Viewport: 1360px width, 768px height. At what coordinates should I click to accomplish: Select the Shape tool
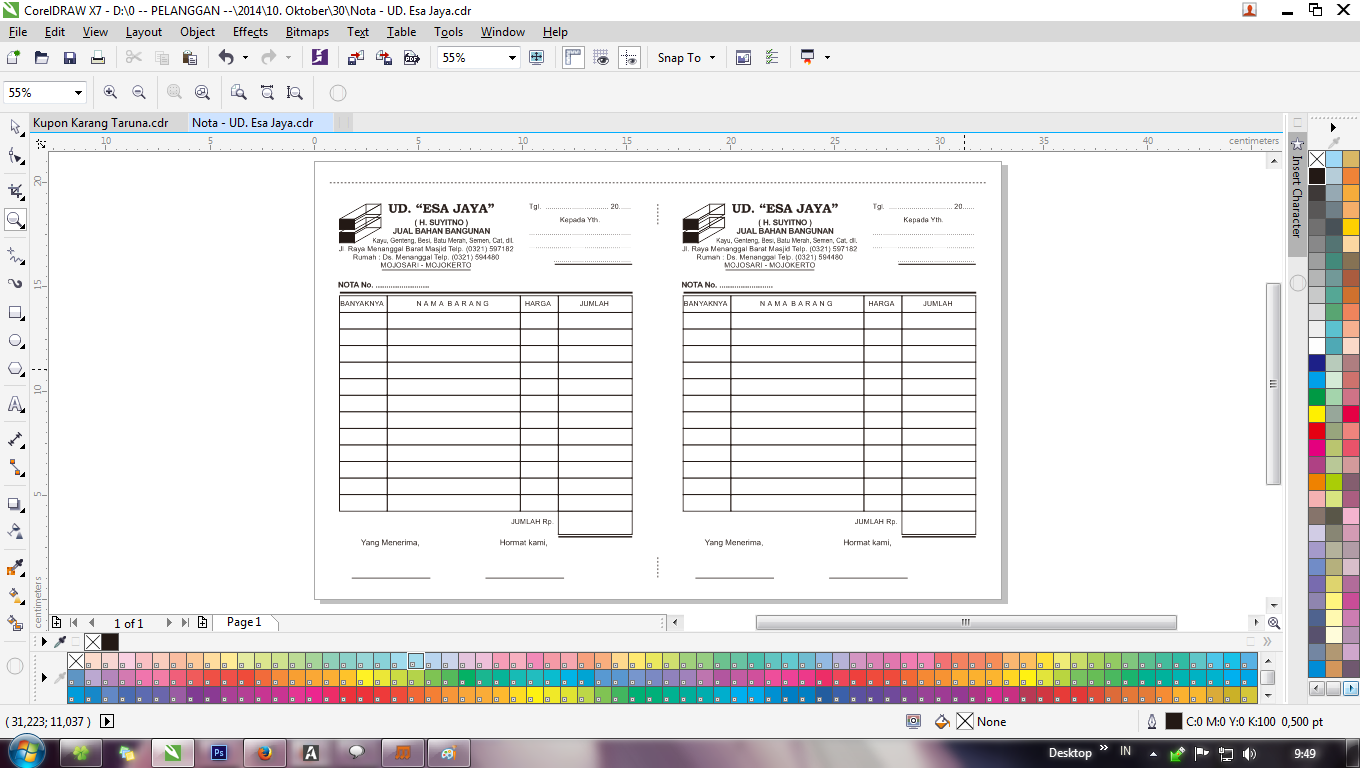tap(15, 157)
